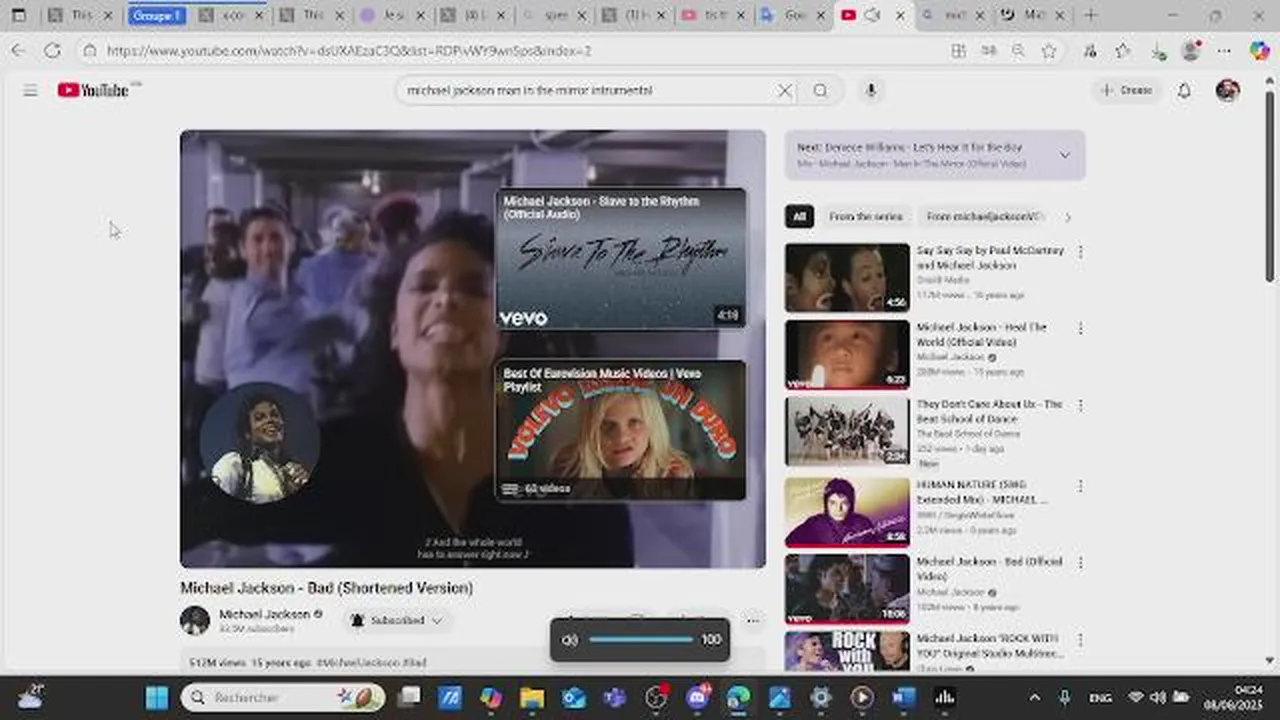The image size is (1280, 720).
Task: Select From the series chip
Action: (x=866, y=217)
